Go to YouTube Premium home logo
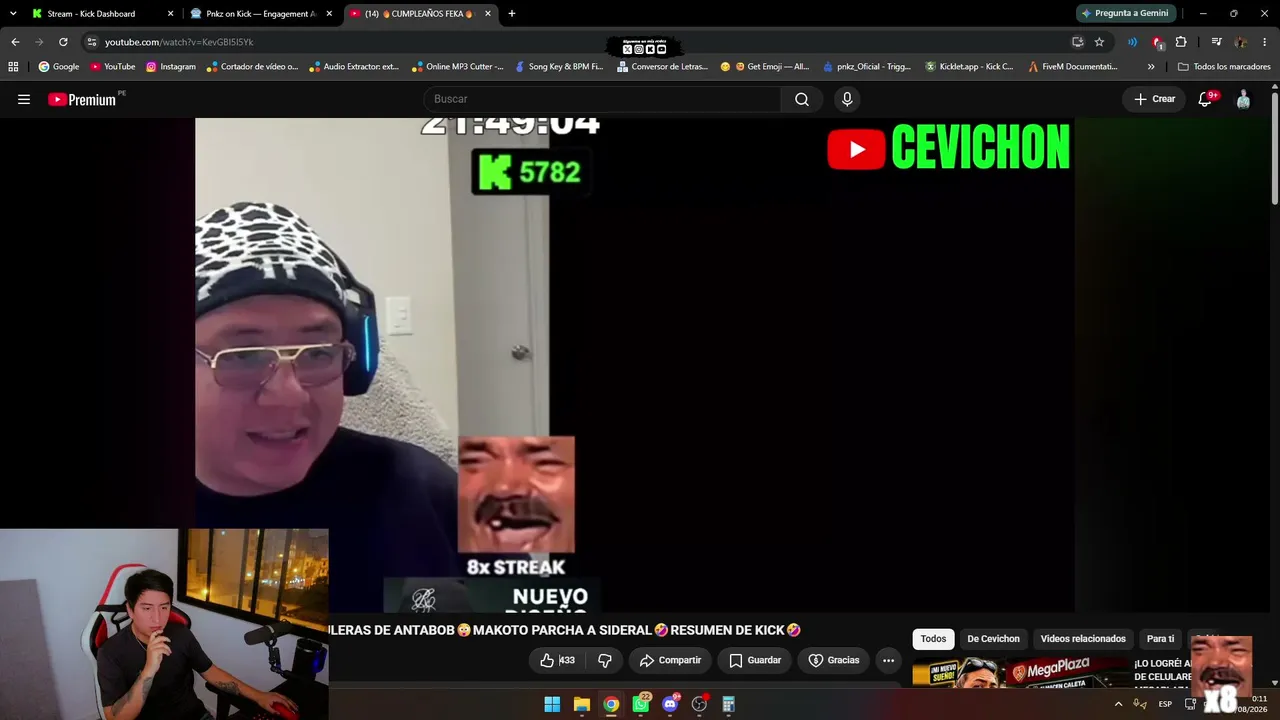 [82, 99]
